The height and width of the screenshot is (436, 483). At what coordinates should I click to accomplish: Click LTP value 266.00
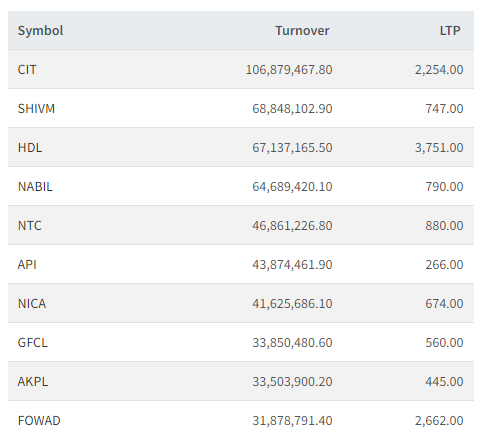[444, 265]
